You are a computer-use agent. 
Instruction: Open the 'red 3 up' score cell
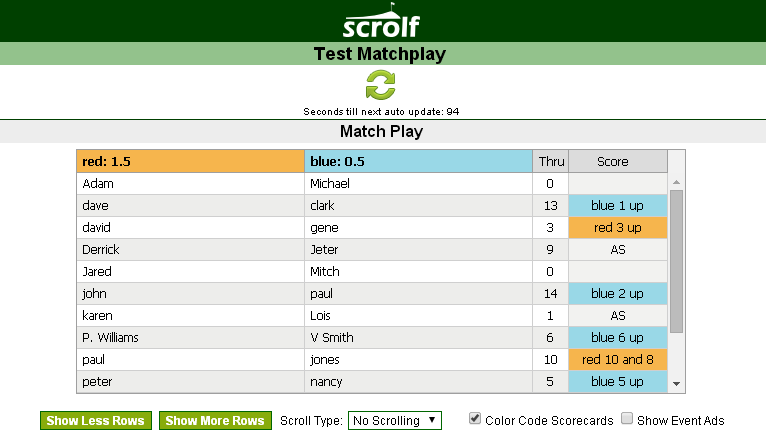[618, 228]
